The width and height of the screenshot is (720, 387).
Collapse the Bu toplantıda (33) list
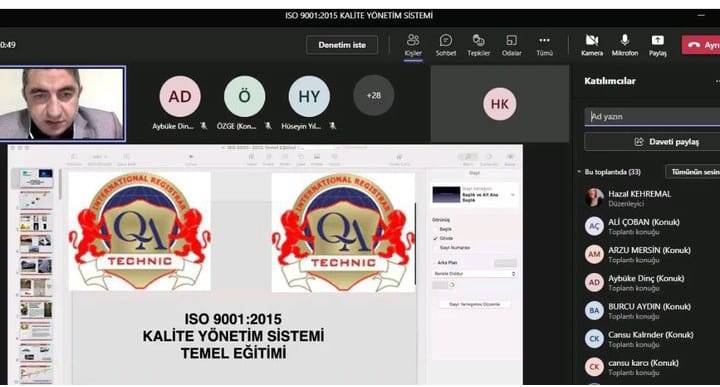[x=579, y=172]
